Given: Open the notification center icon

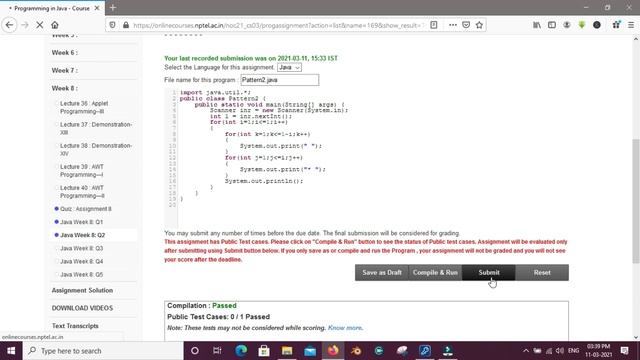Looking at the screenshot, I should (624, 351).
